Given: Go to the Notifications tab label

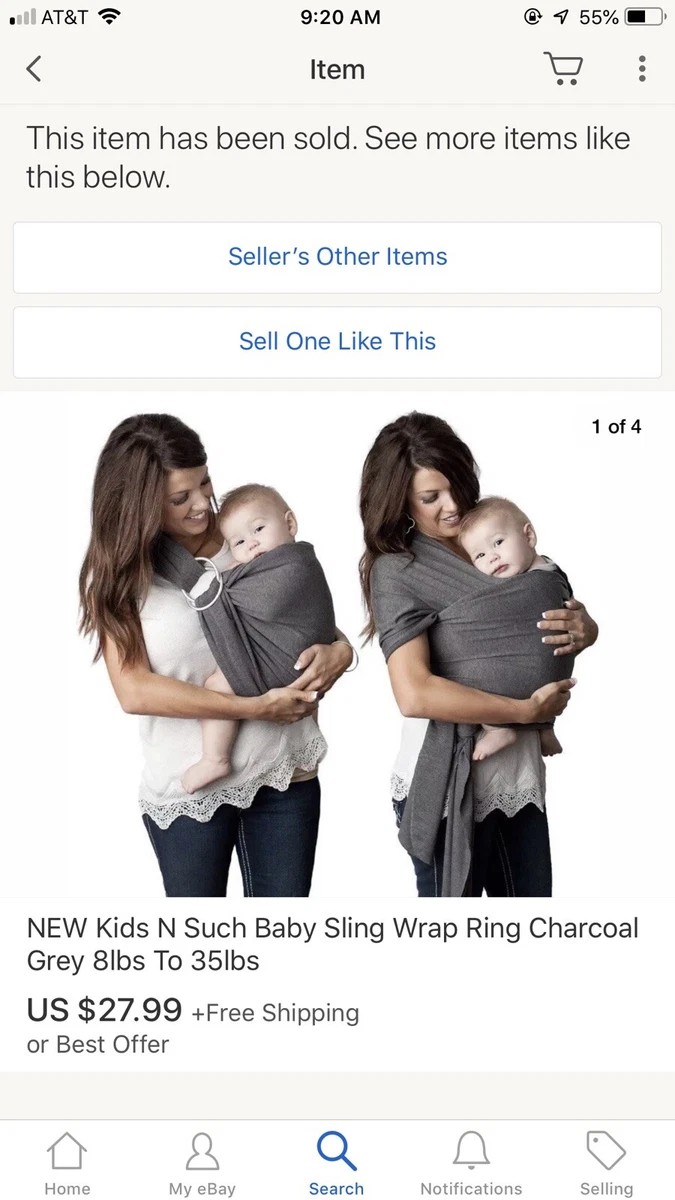Looking at the screenshot, I should [x=471, y=1189].
